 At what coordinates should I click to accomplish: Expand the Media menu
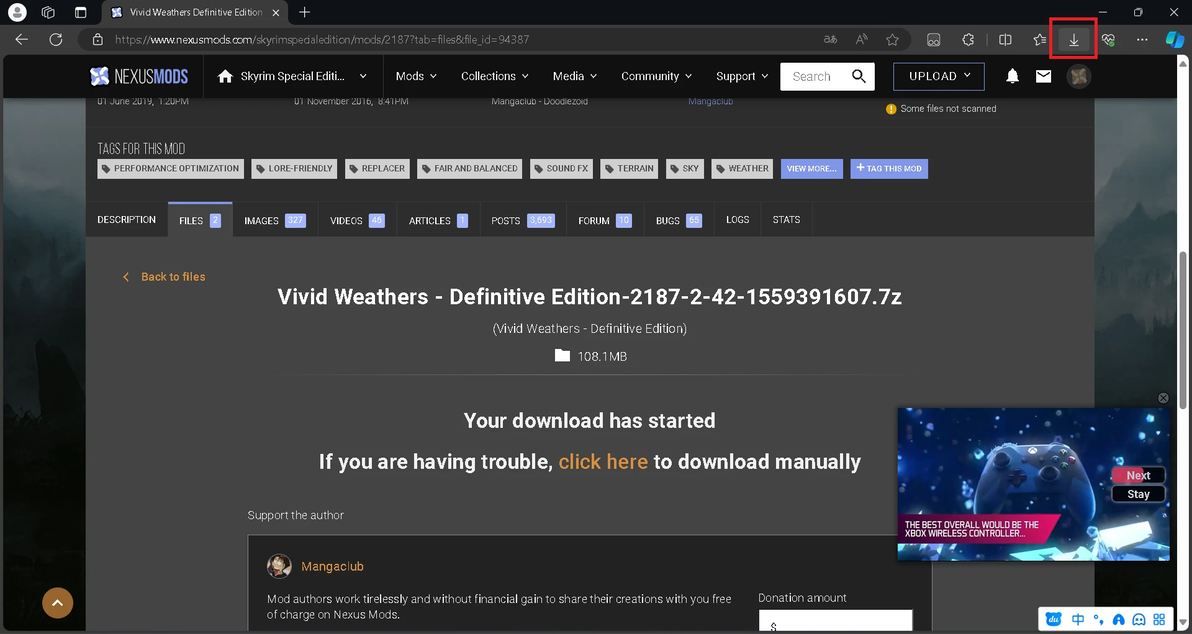(575, 76)
